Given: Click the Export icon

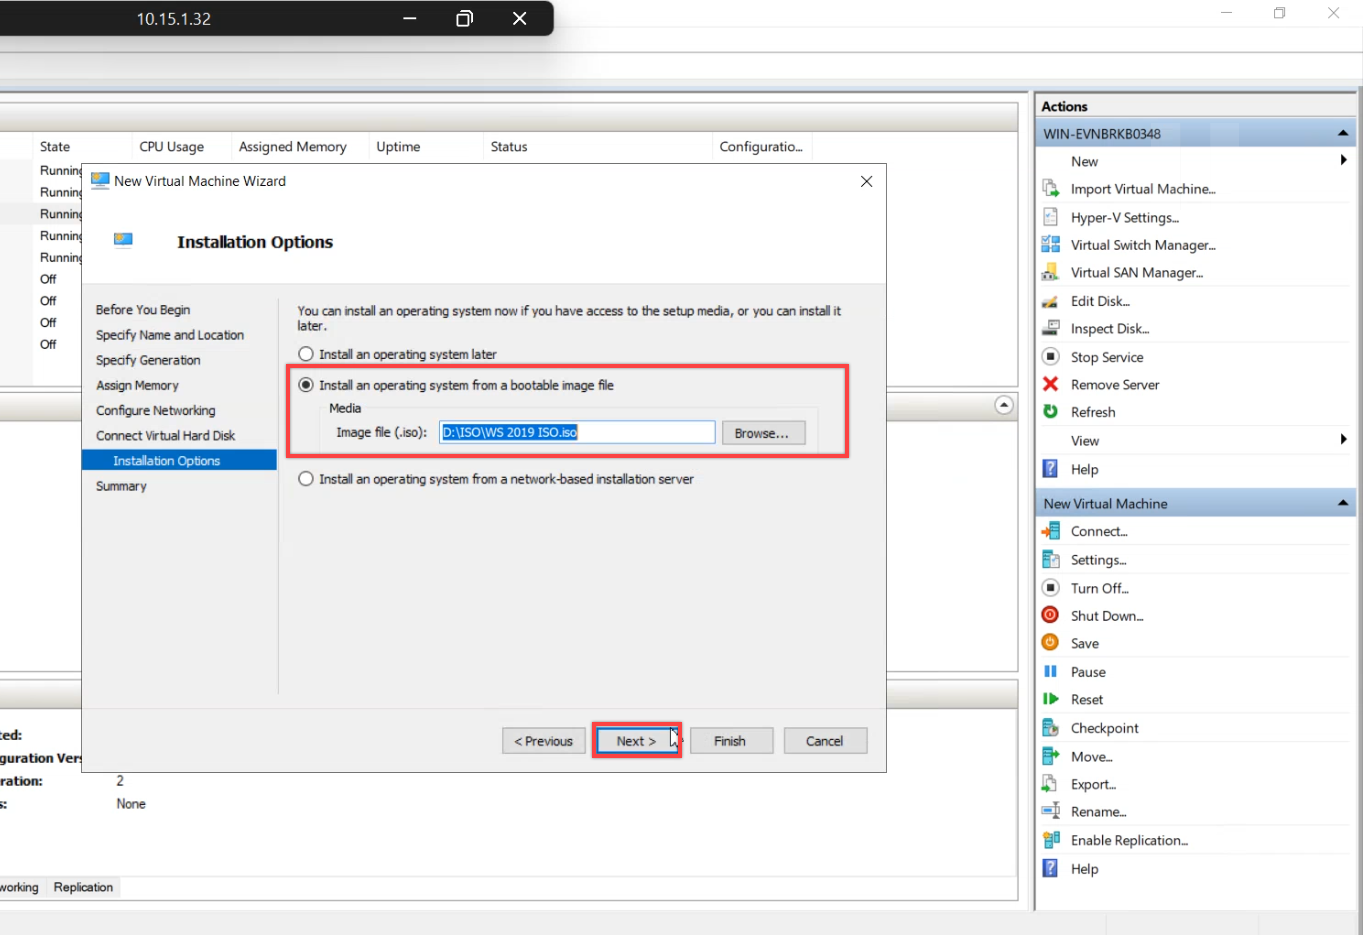Looking at the screenshot, I should click(x=1050, y=784).
